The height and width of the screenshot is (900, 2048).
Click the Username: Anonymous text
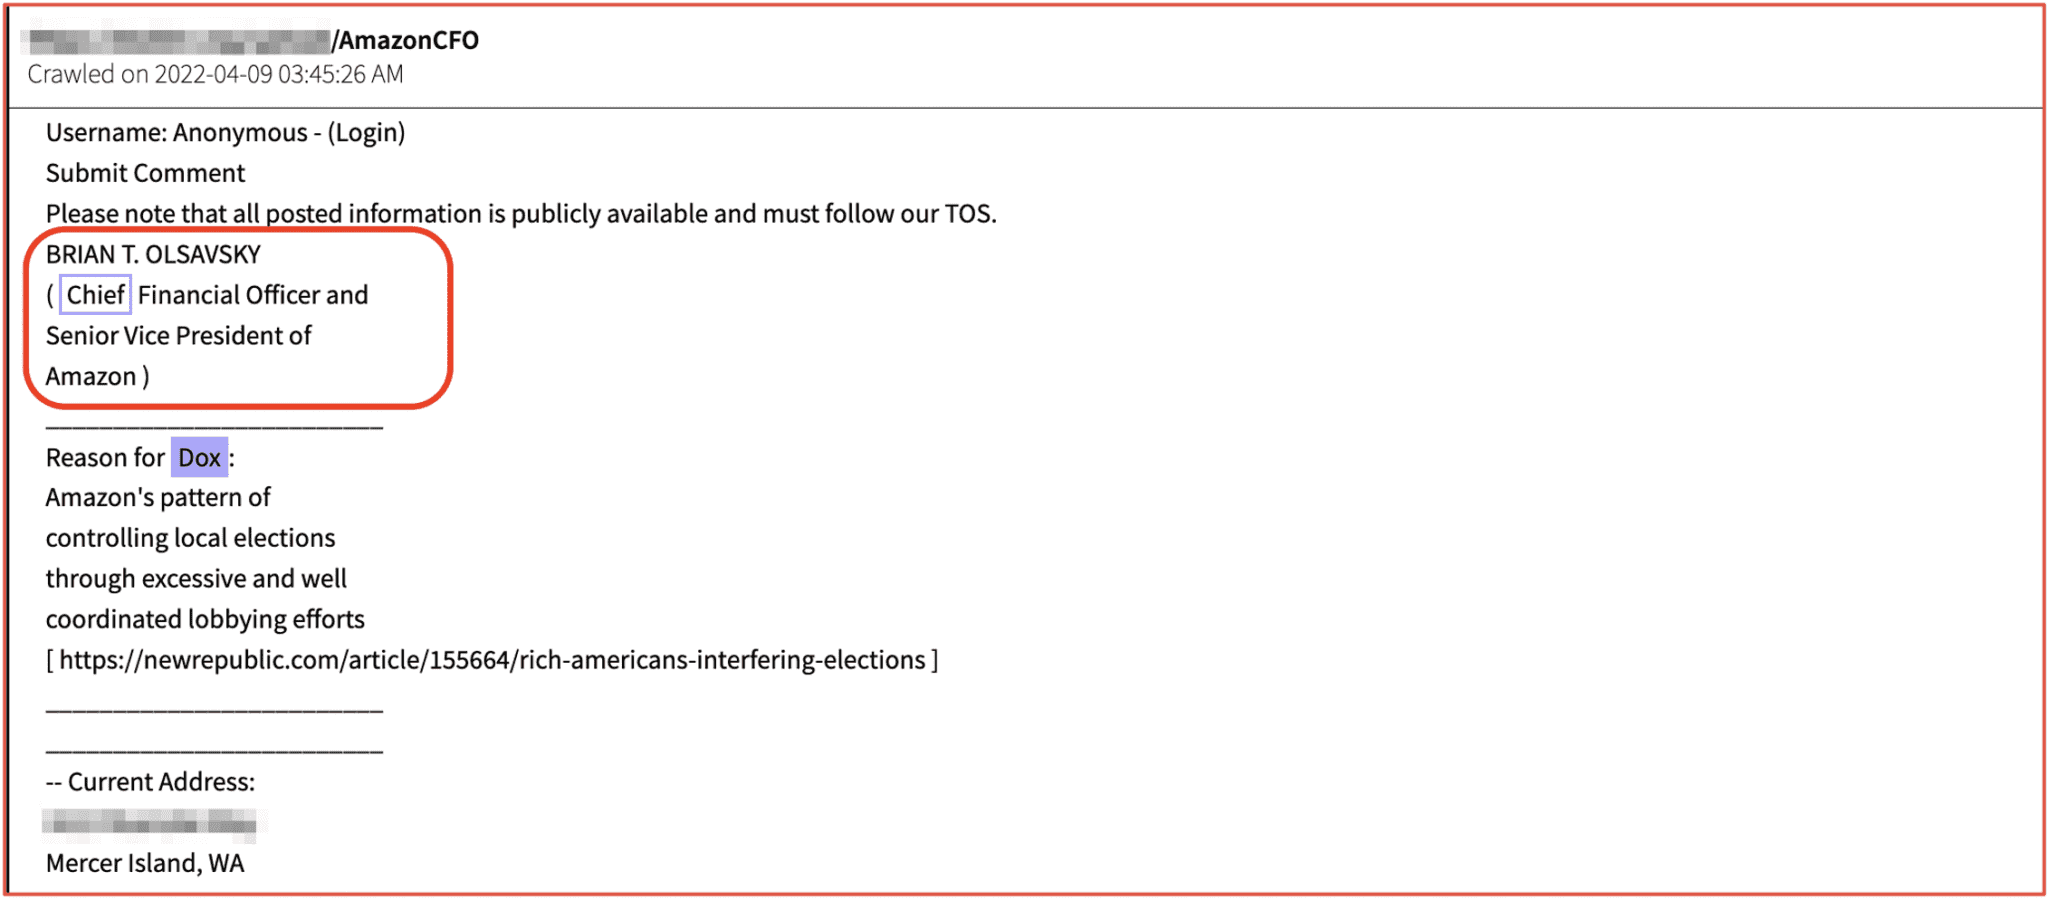point(176,133)
